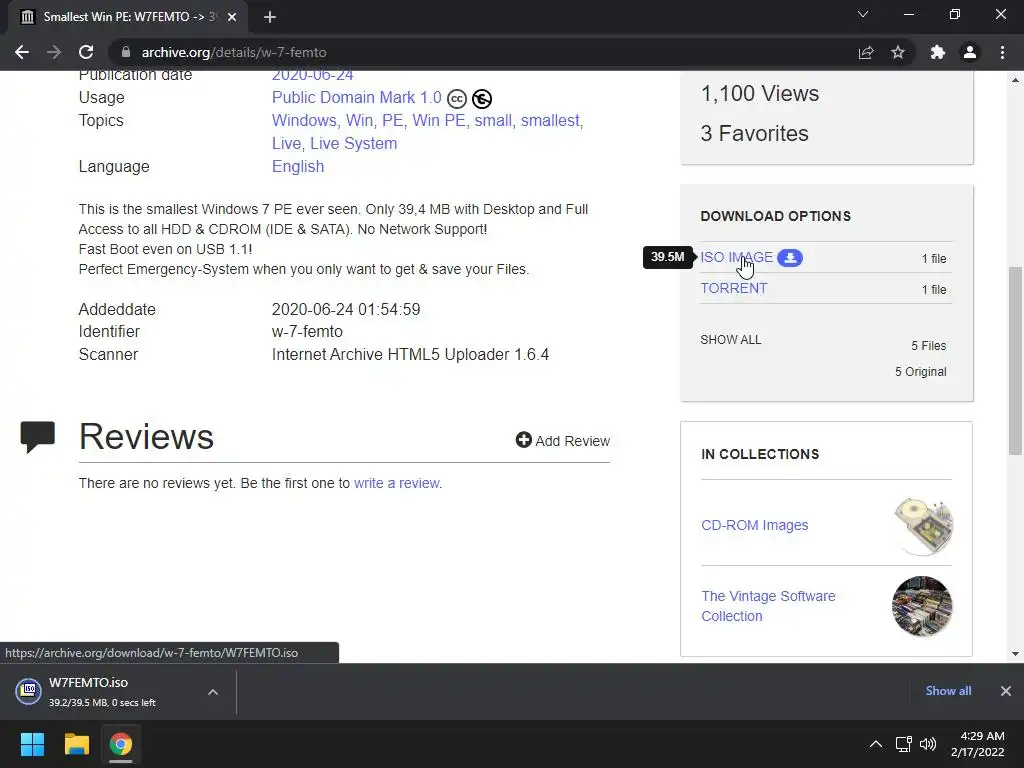Open the English language link
Screen dimensions: 1024x768
pyautogui.click(x=298, y=167)
